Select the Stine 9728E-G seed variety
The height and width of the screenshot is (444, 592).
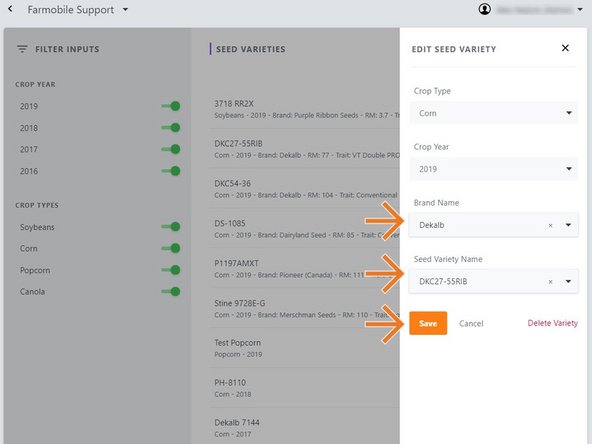coord(304,308)
